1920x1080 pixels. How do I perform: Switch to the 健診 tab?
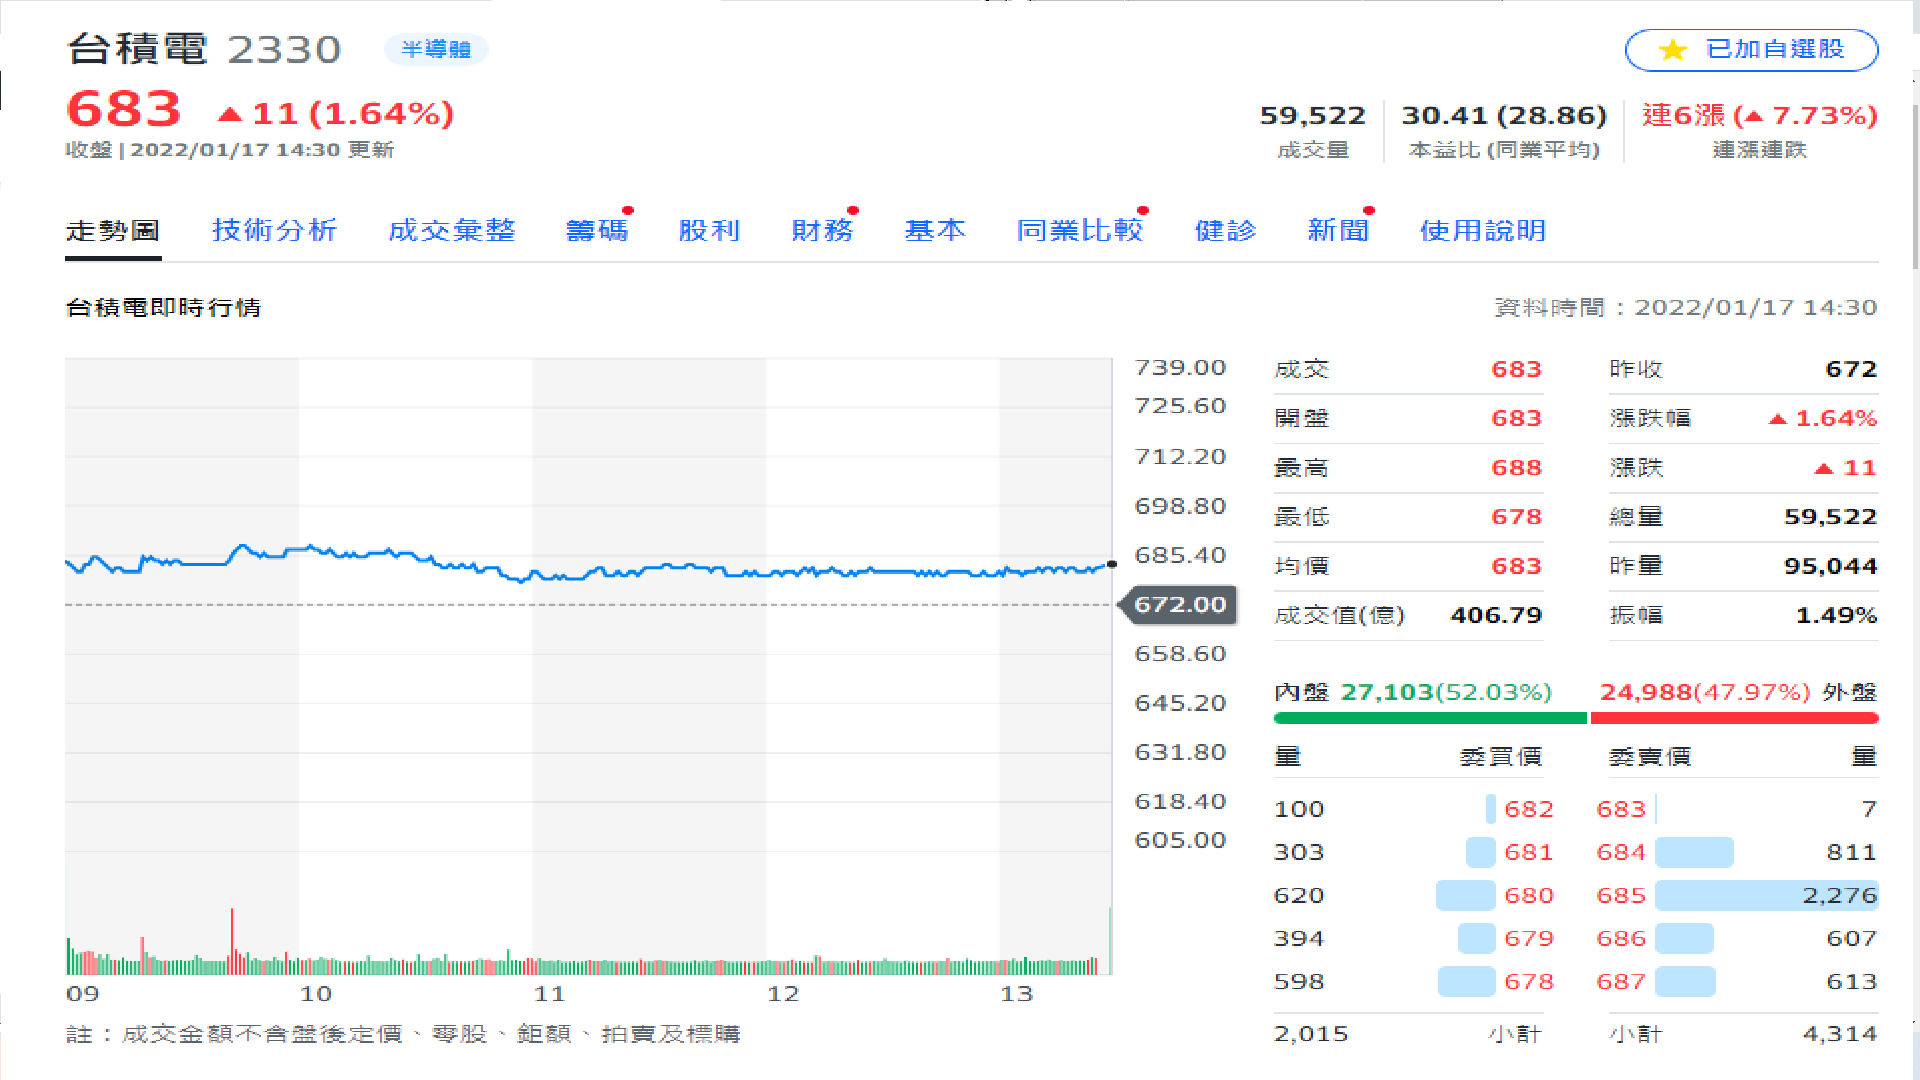coord(1225,230)
